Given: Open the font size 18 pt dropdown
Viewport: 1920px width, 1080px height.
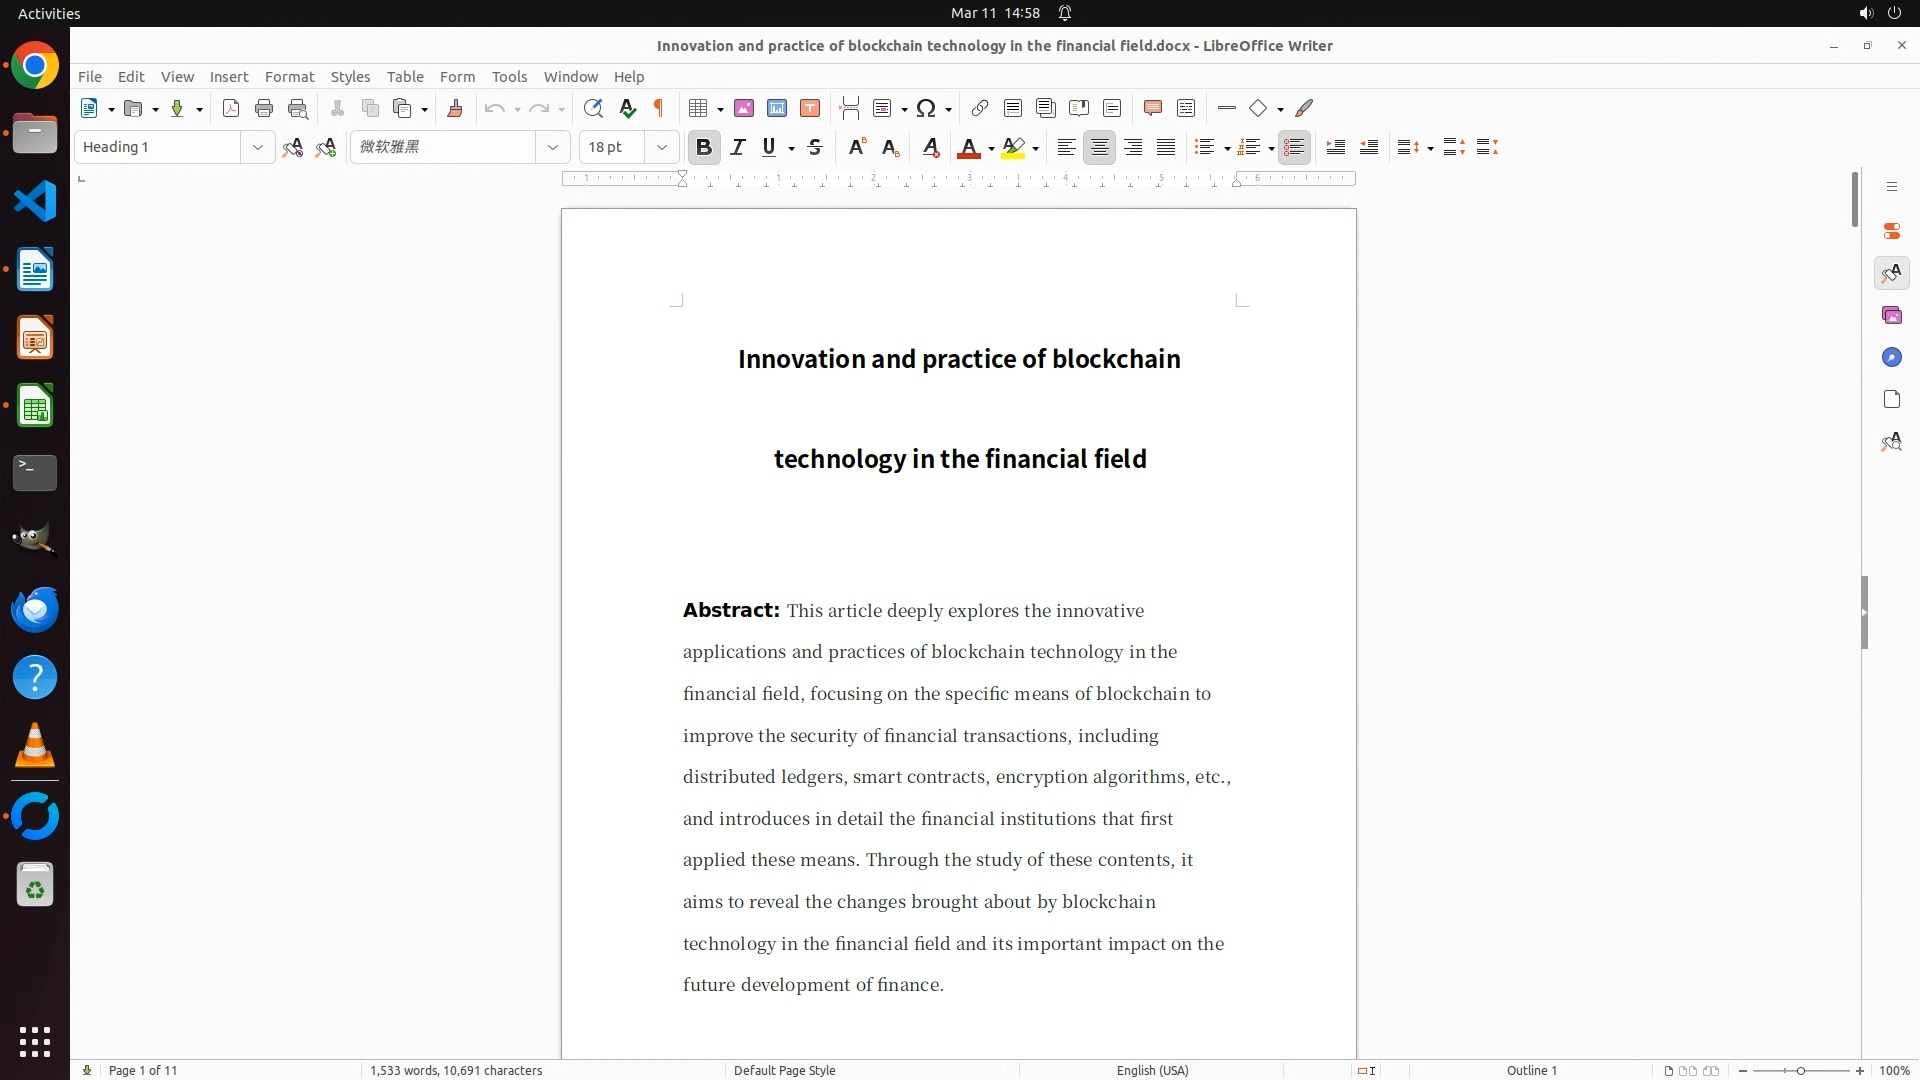Looking at the screenshot, I should (x=661, y=148).
